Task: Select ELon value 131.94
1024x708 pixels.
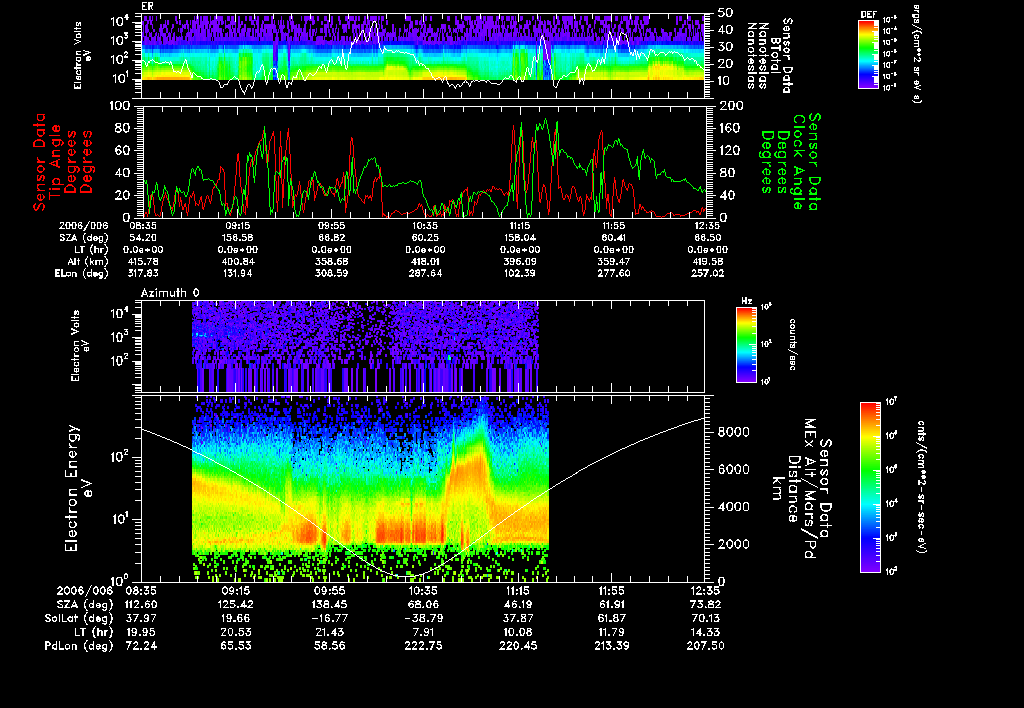Action: pyautogui.click(x=237, y=273)
